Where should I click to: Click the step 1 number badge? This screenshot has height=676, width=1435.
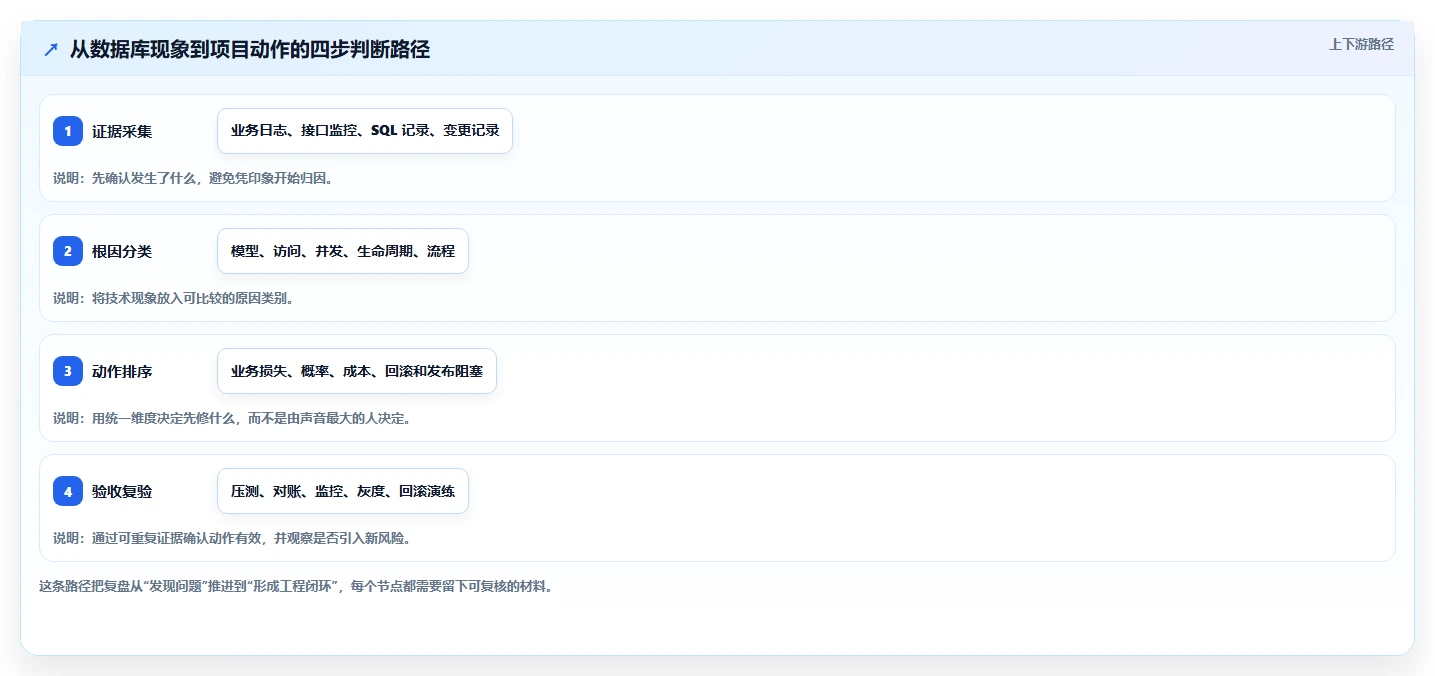pyautogui.click(x=68, y=131)
